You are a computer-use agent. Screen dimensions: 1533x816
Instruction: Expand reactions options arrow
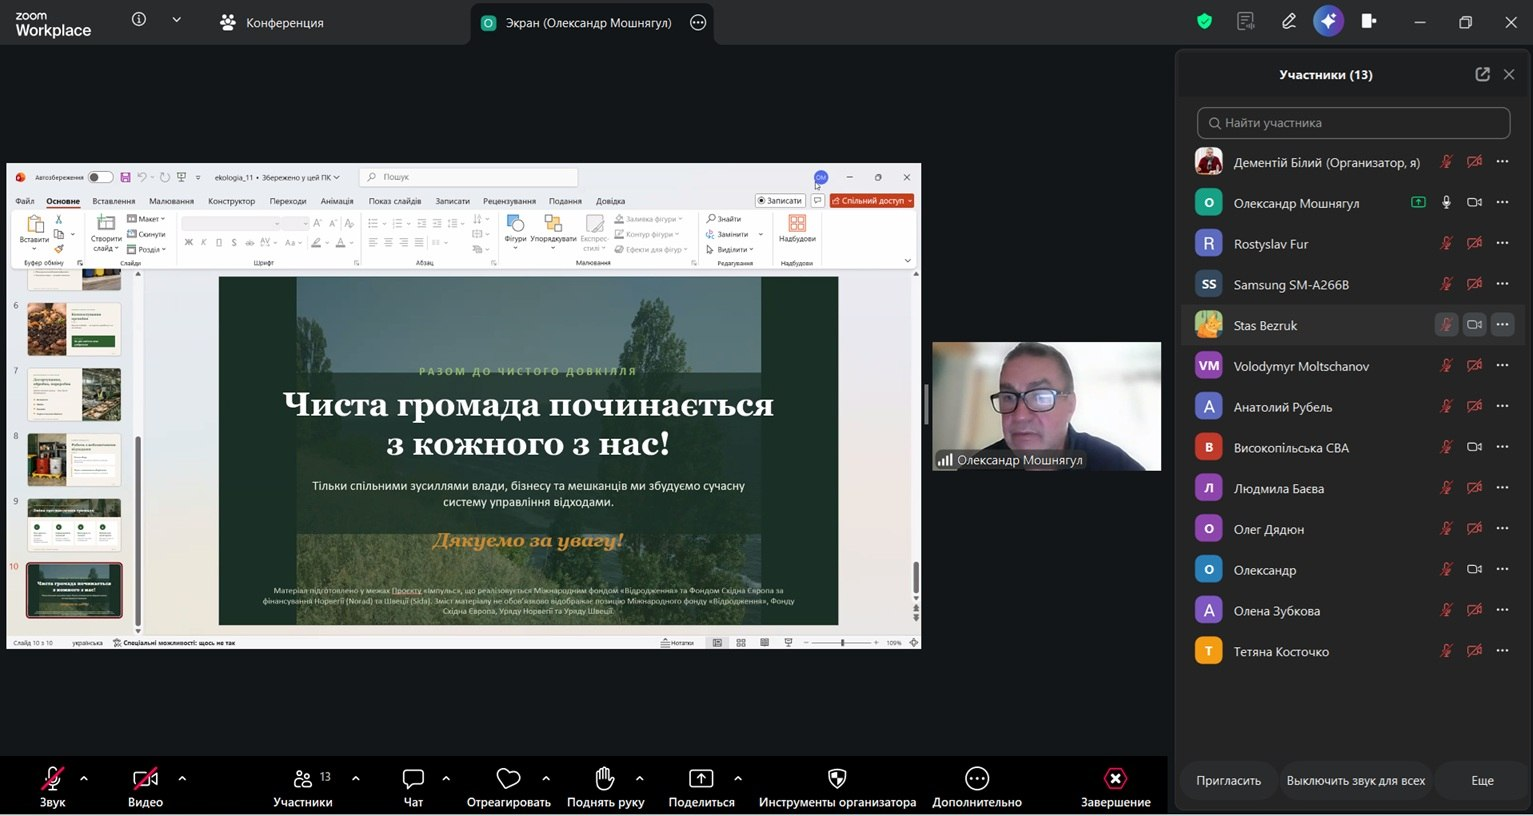(546, 778)
